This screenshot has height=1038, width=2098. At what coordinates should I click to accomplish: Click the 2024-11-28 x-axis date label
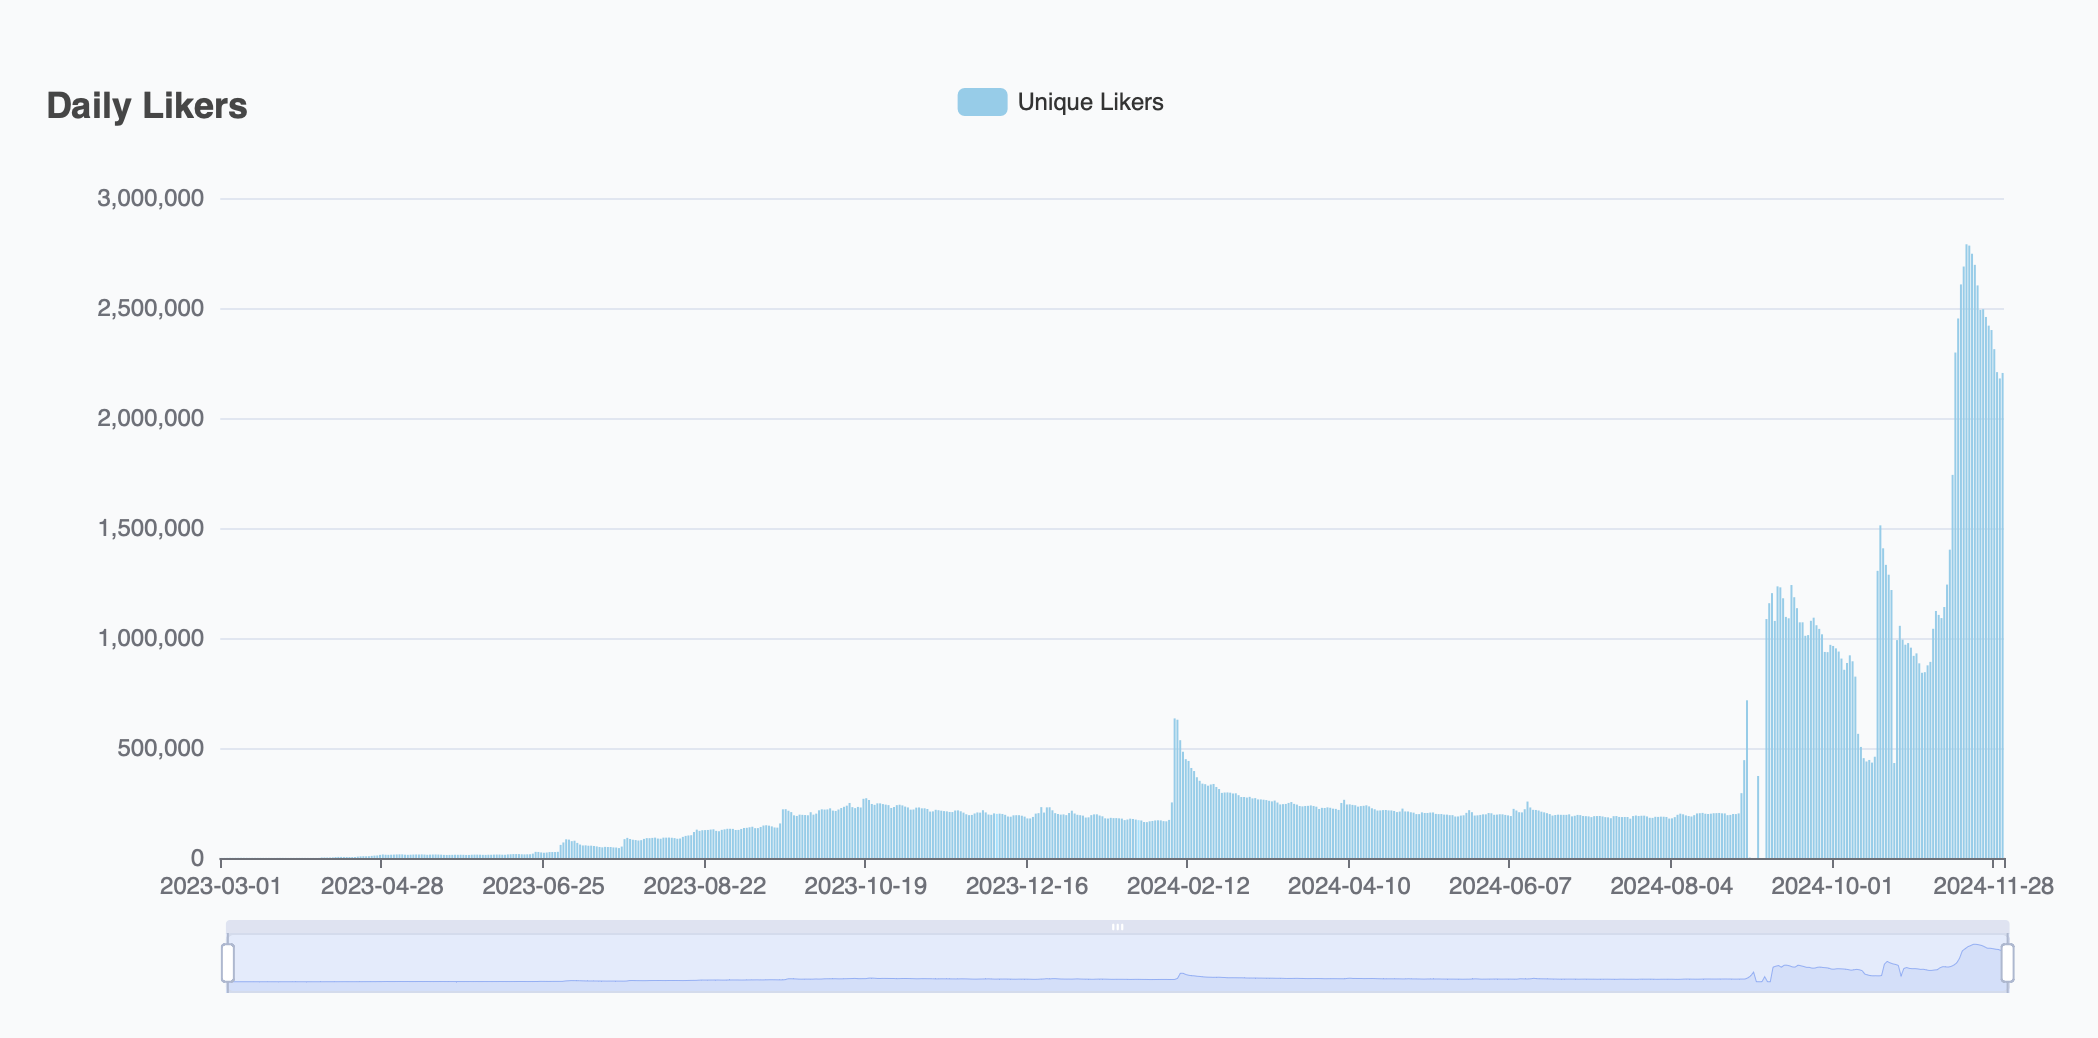pyautogui.click(x=1993, y=886)
